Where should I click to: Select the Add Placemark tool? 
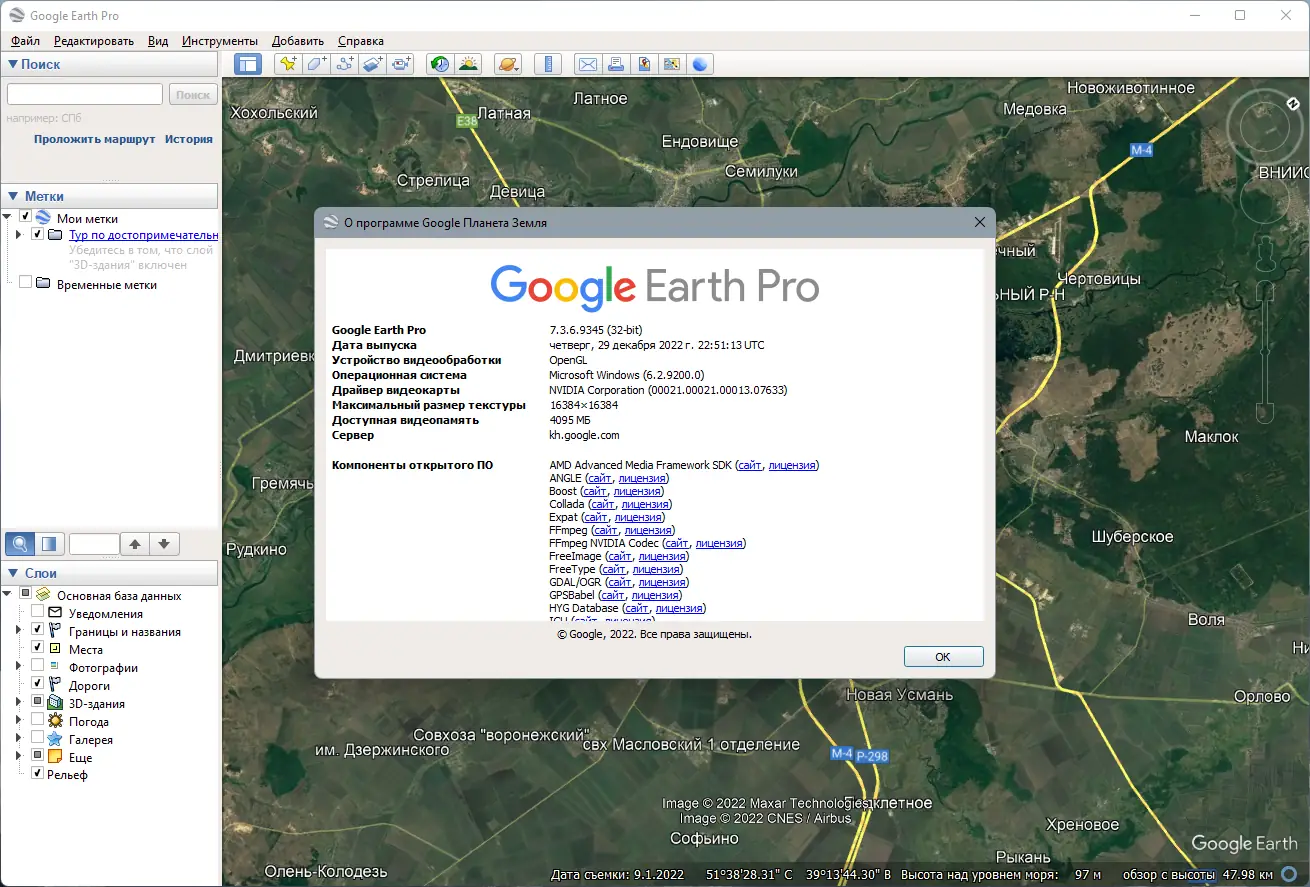pos(287,63)
